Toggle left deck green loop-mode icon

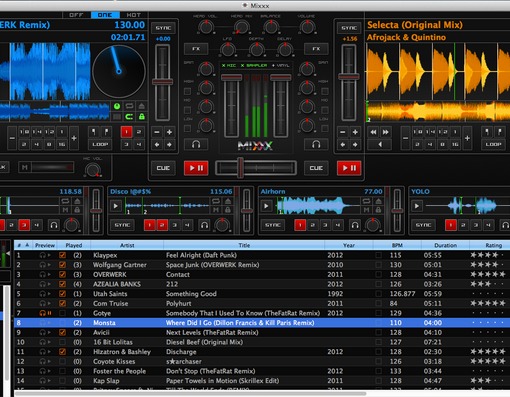[129, 117]
